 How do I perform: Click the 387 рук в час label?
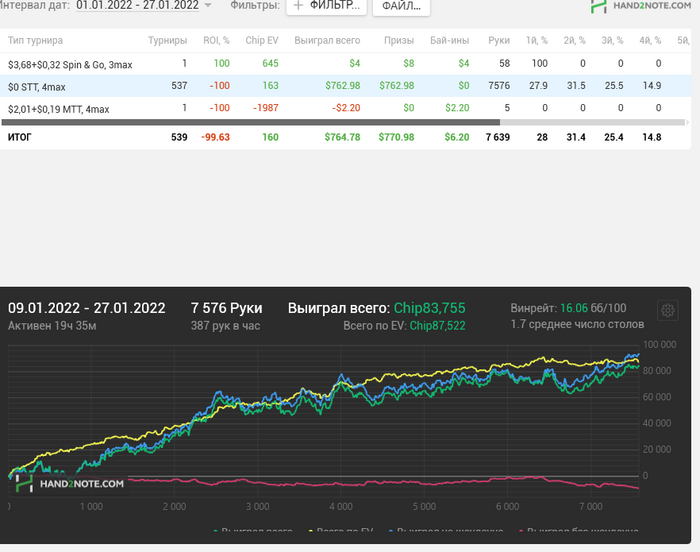tap(225, 326)
